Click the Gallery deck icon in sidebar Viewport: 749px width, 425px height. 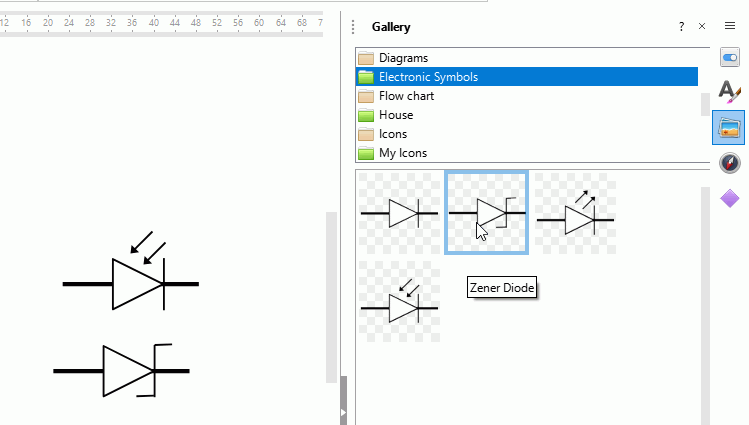tap(729, 129)
